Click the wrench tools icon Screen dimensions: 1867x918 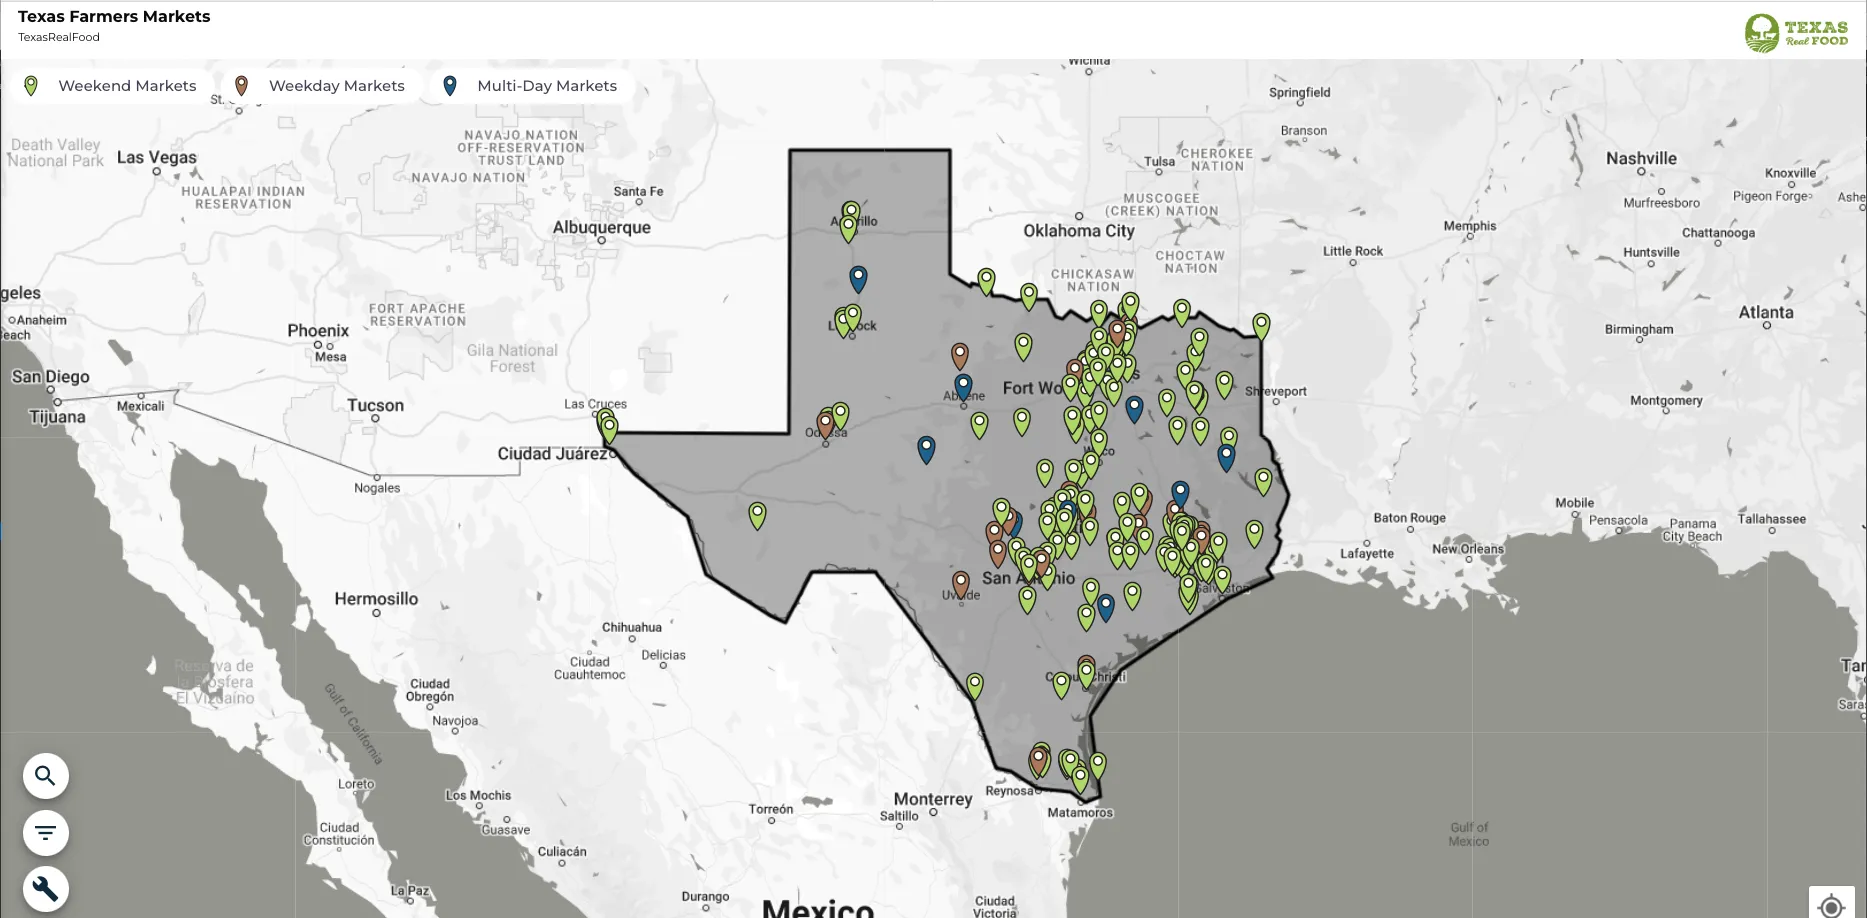(45, 888)
